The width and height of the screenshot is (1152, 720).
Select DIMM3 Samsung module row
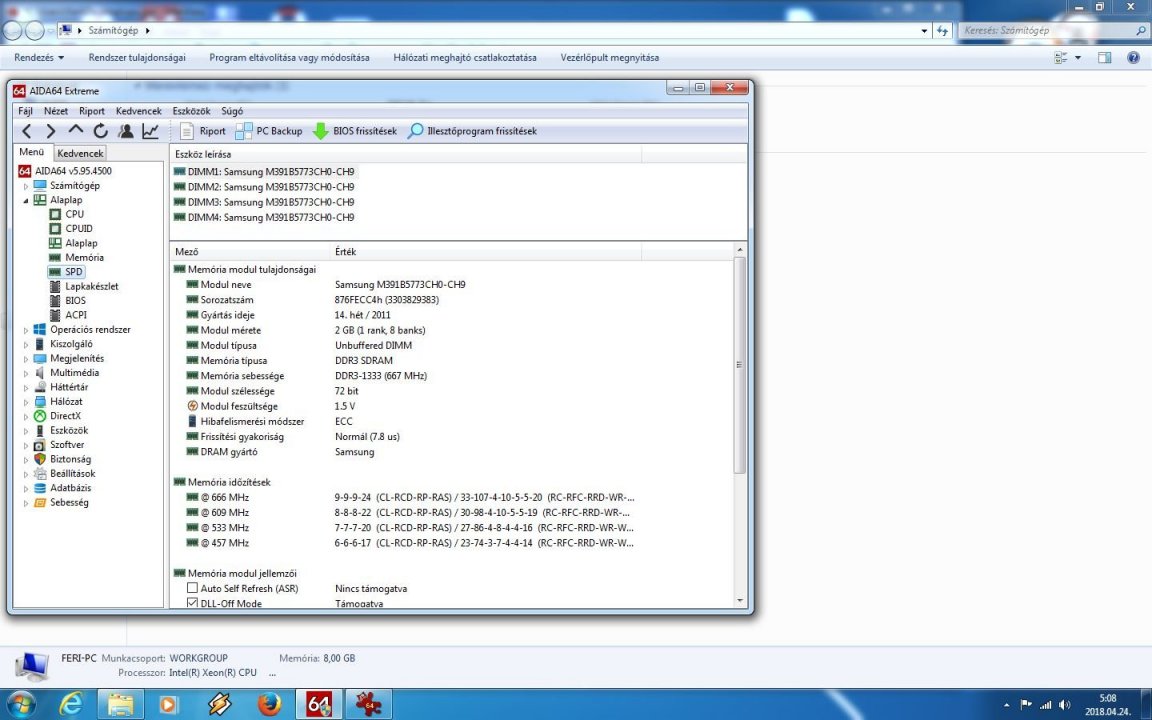point(264,202)
